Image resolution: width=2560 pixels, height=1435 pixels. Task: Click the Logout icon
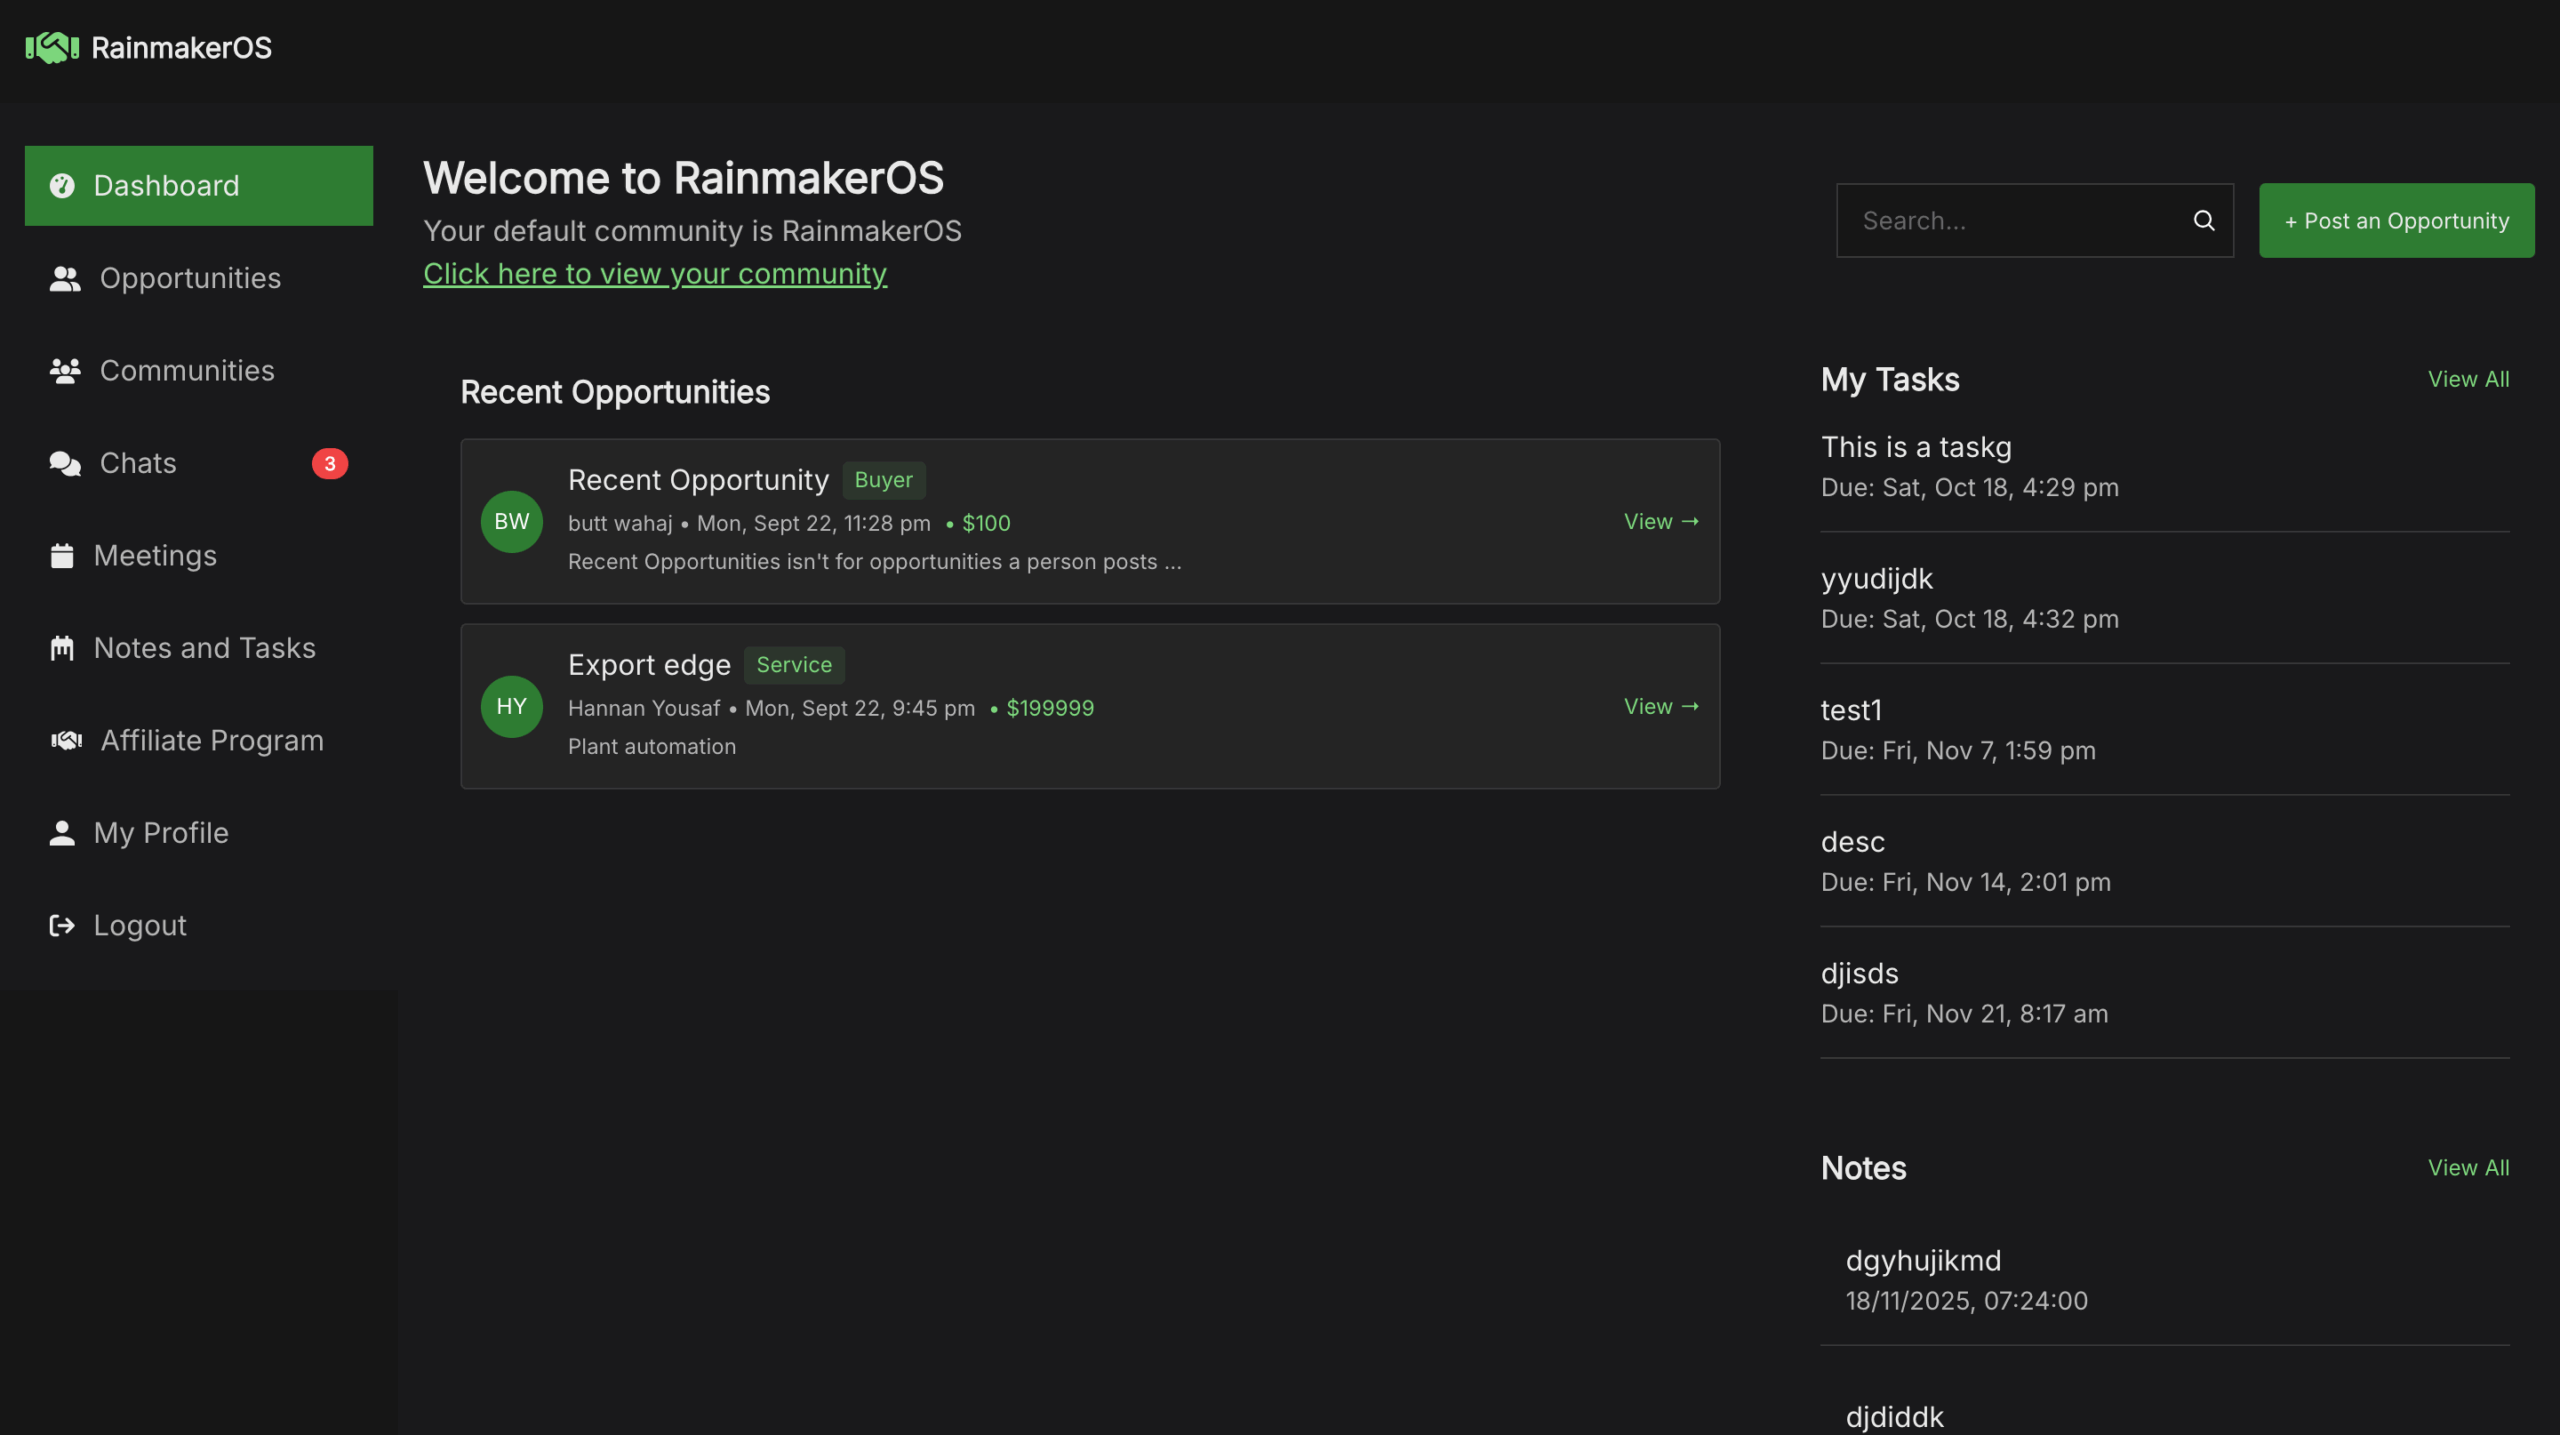pyautogui.click(x=63, y=925)
